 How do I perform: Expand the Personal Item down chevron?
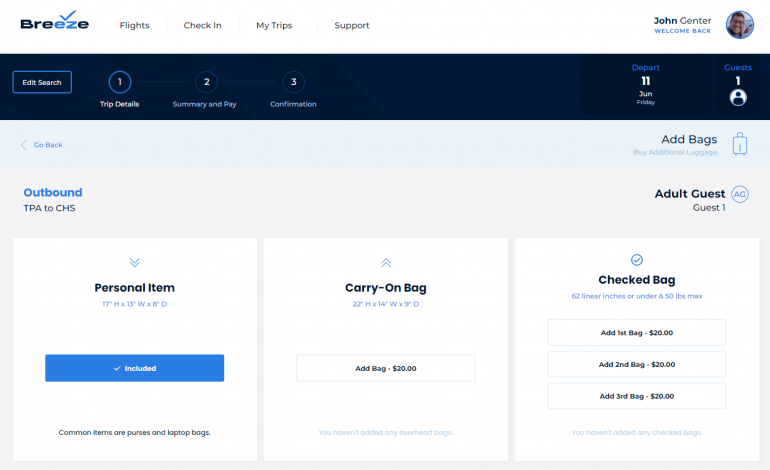click(x=135, y=262)
